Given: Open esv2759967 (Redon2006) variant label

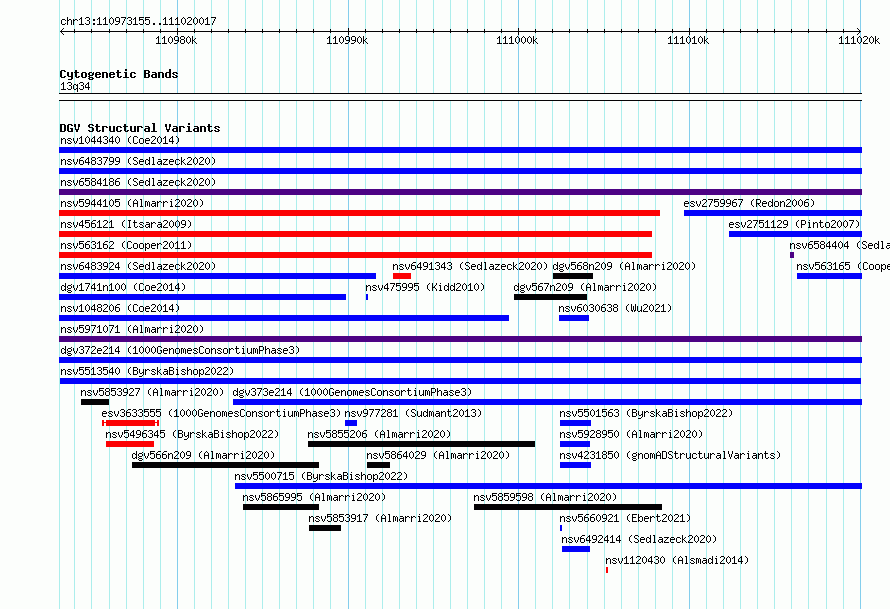Looking at the screenshot, I should 749,203.
